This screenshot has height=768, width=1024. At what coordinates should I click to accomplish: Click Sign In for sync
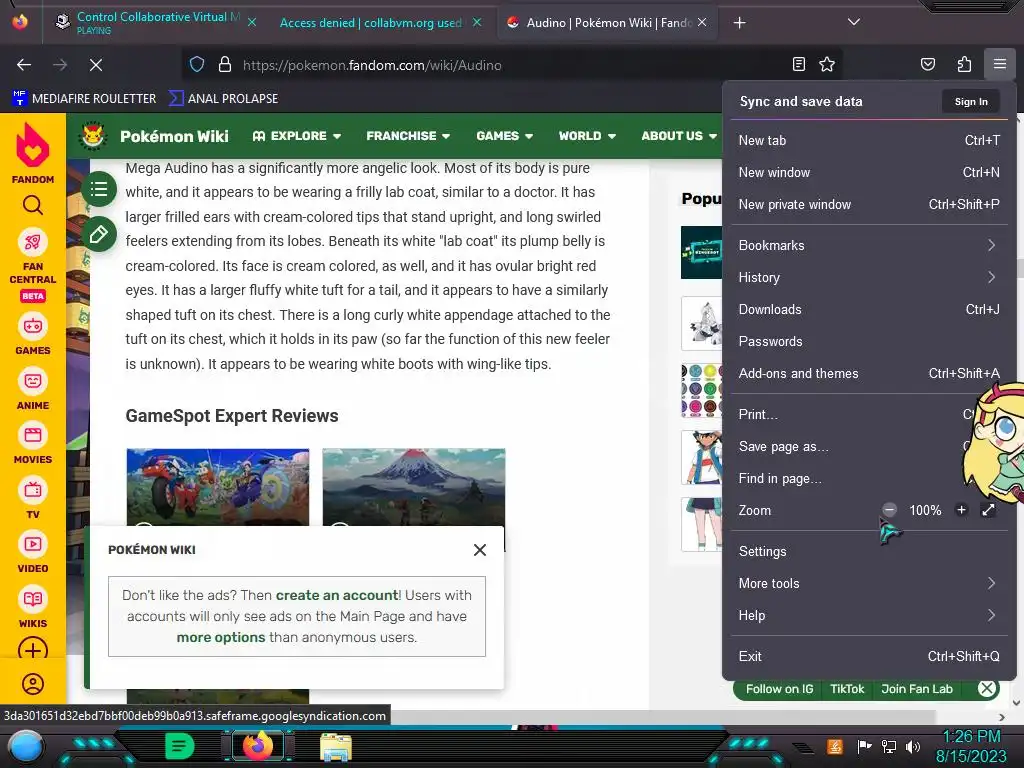[970, 101]
